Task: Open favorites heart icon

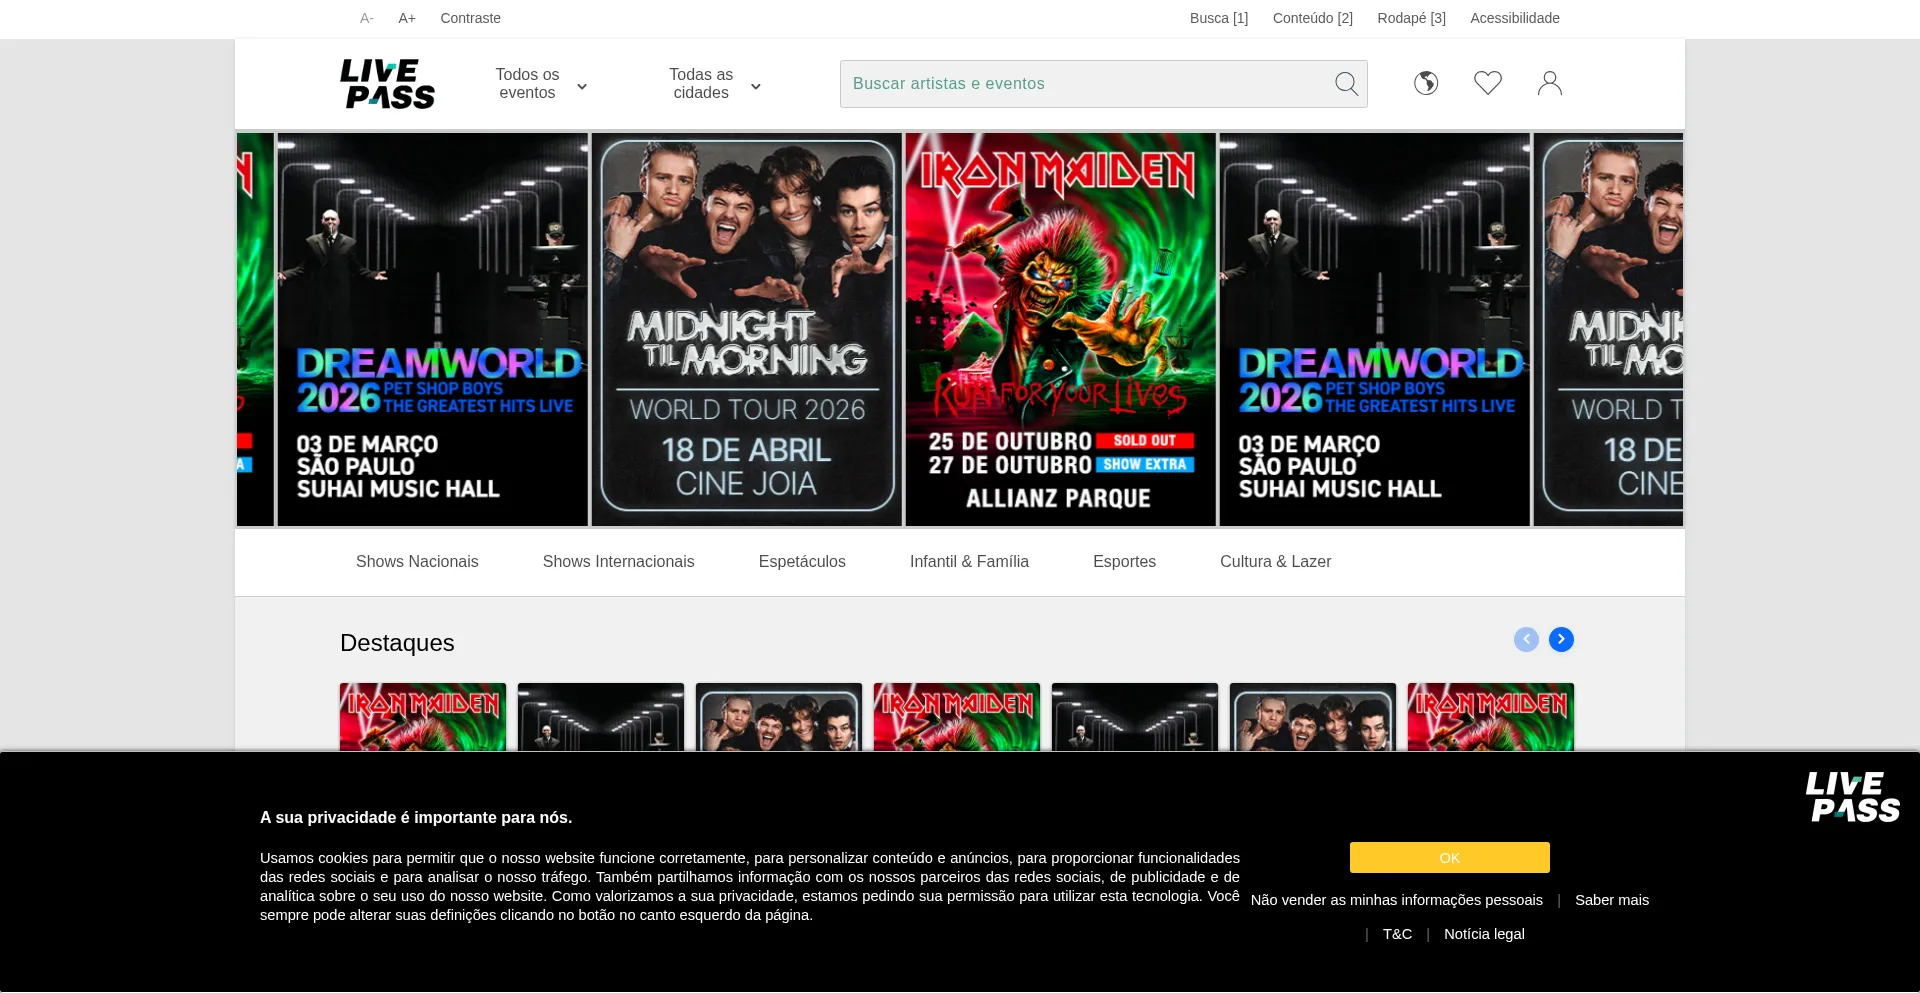Action: click(x=1488, y=83)
